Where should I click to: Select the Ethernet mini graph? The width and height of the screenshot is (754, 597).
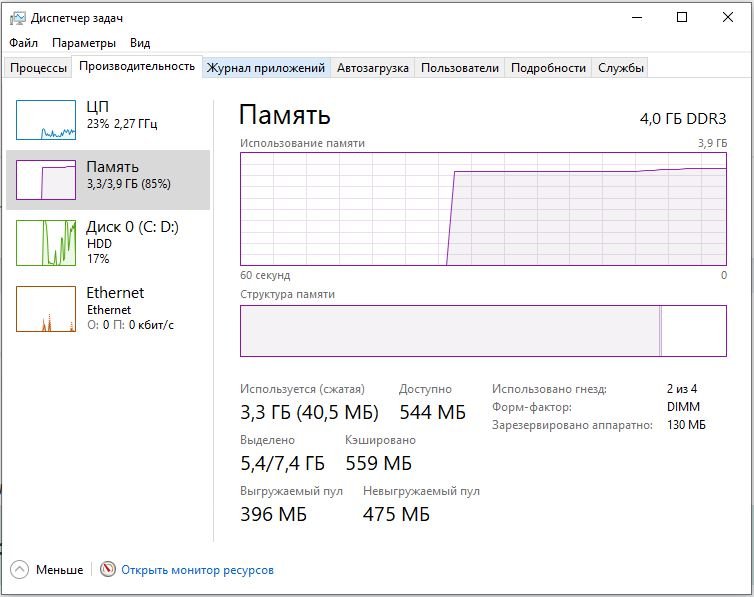[46, 308]
